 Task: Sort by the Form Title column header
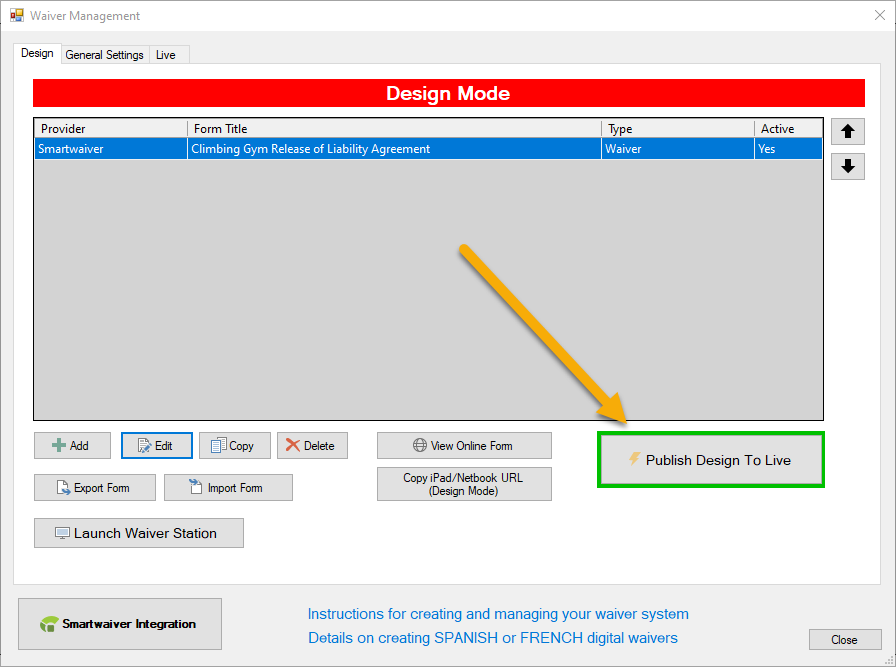(x=394, y=129)
